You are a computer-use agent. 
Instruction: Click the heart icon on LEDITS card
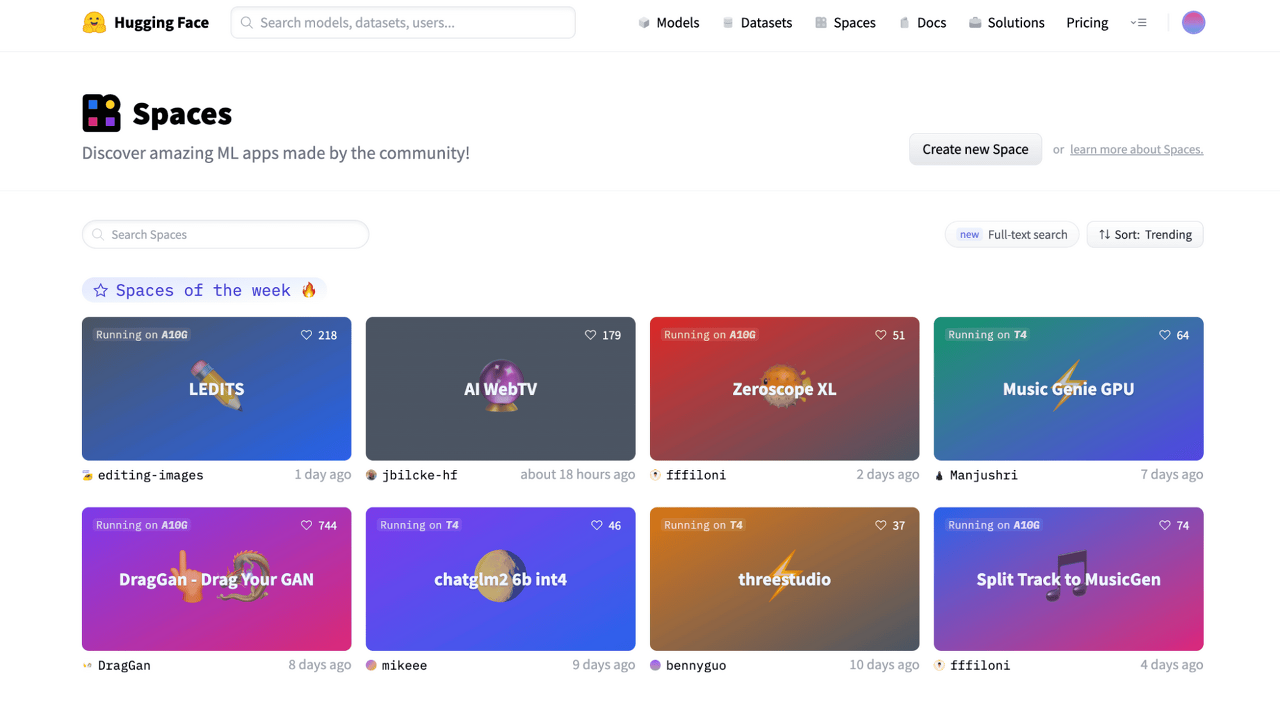click(x=307, y=335)
